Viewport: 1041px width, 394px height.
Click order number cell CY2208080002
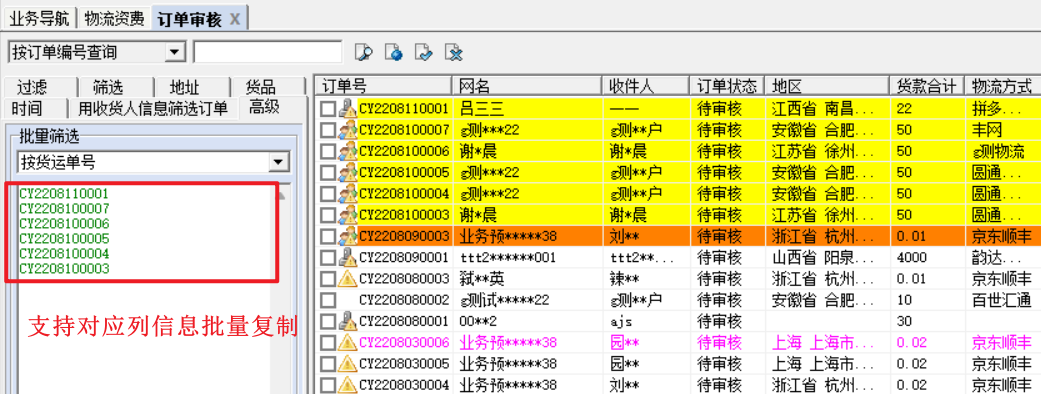tap(404, 300)
